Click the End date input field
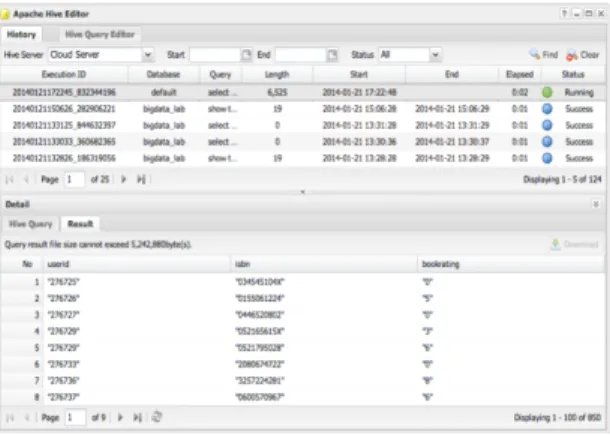Viewport: 610px width, 435px height. point(300,55)
